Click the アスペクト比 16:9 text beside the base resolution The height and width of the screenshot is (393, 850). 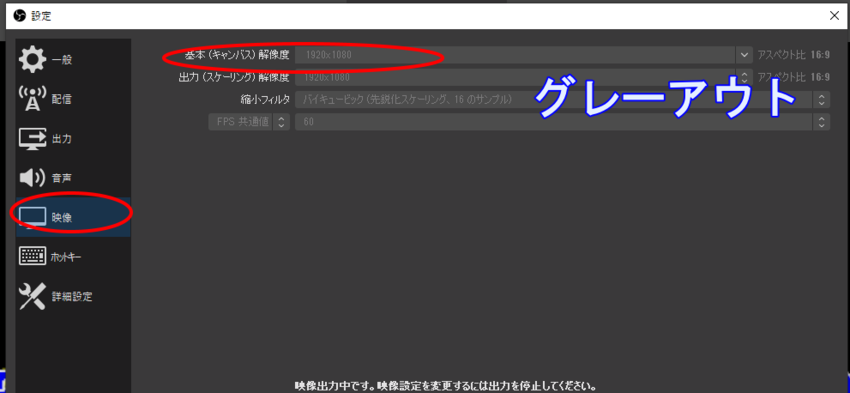pos(793,55)
